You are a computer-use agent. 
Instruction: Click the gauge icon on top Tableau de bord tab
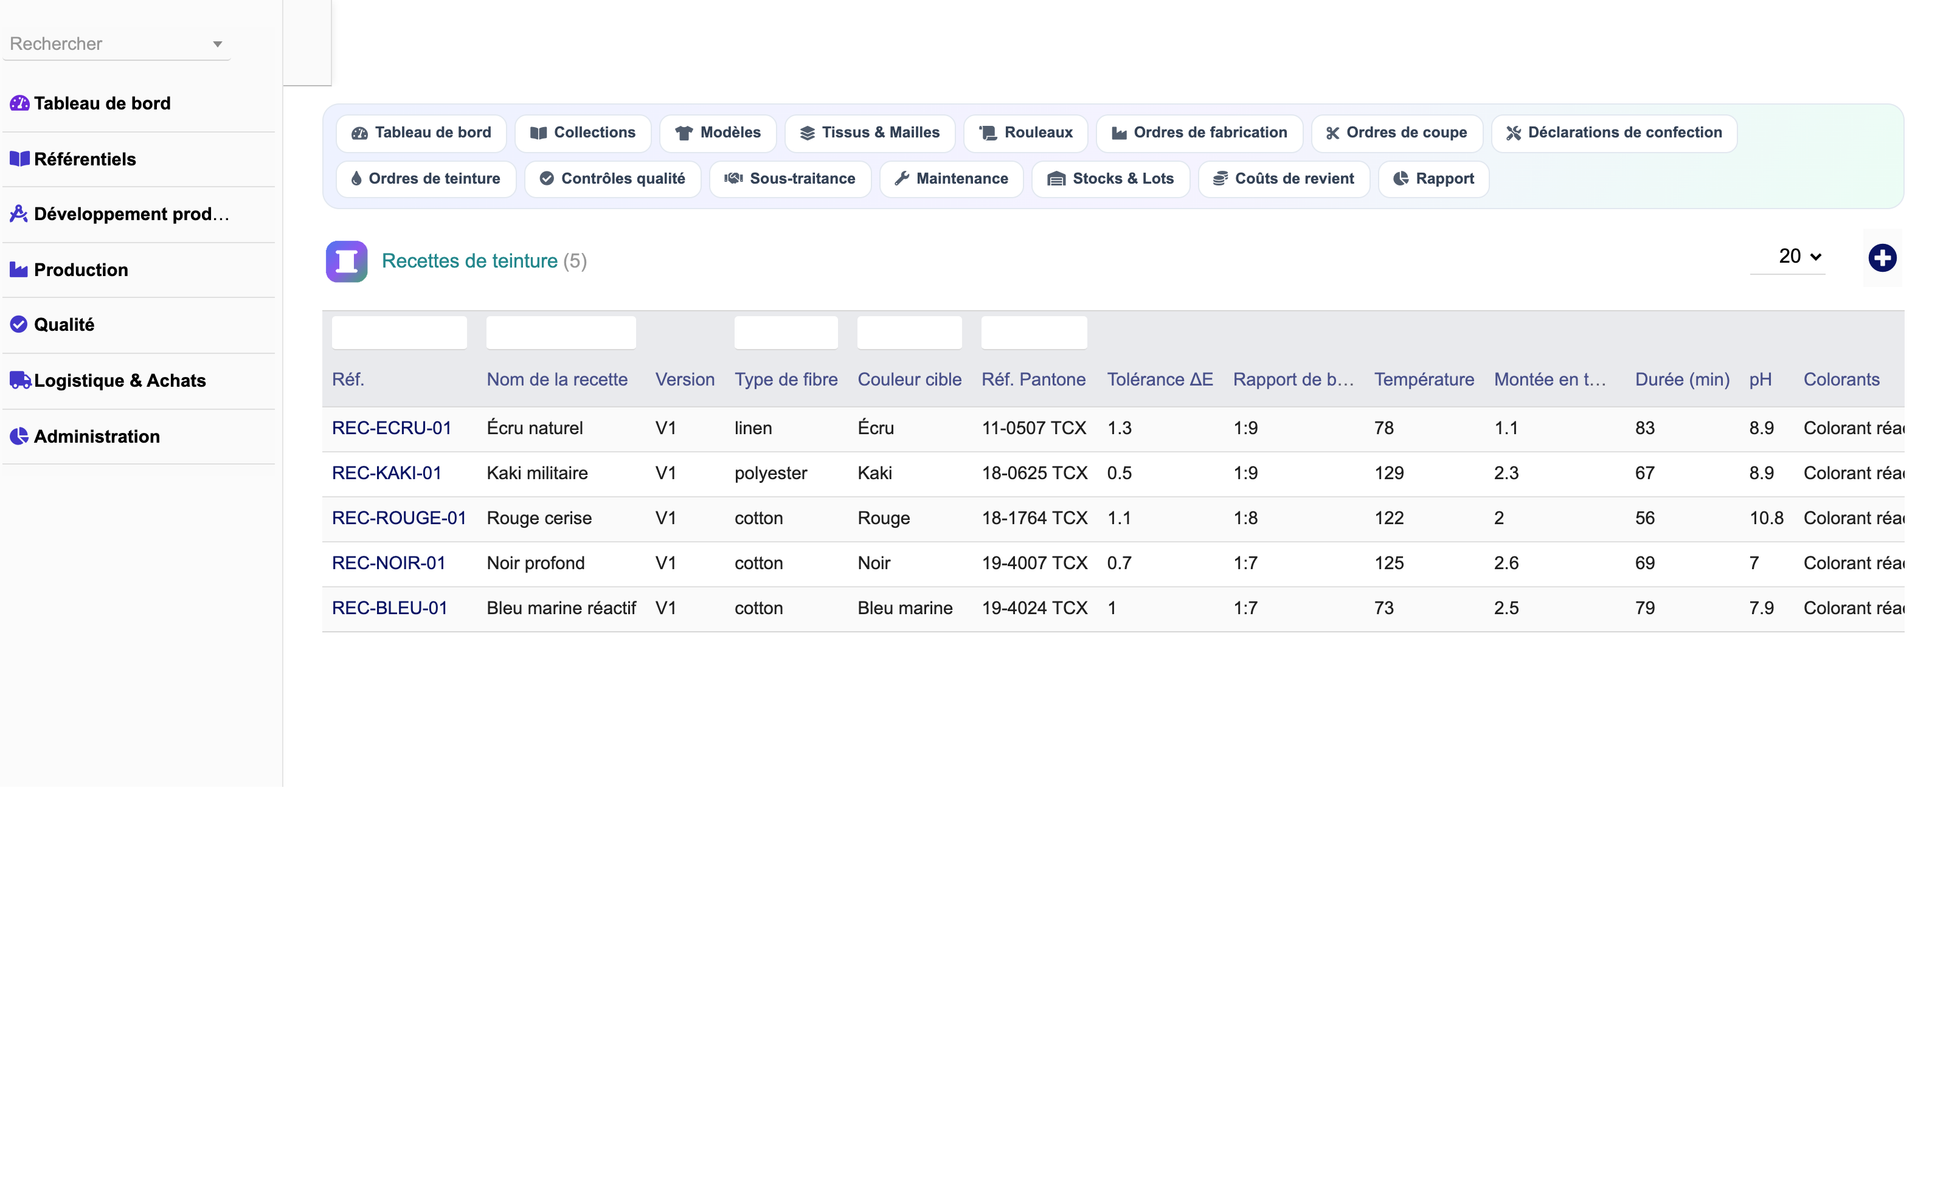pyautogui.click(x=360, y=133)
